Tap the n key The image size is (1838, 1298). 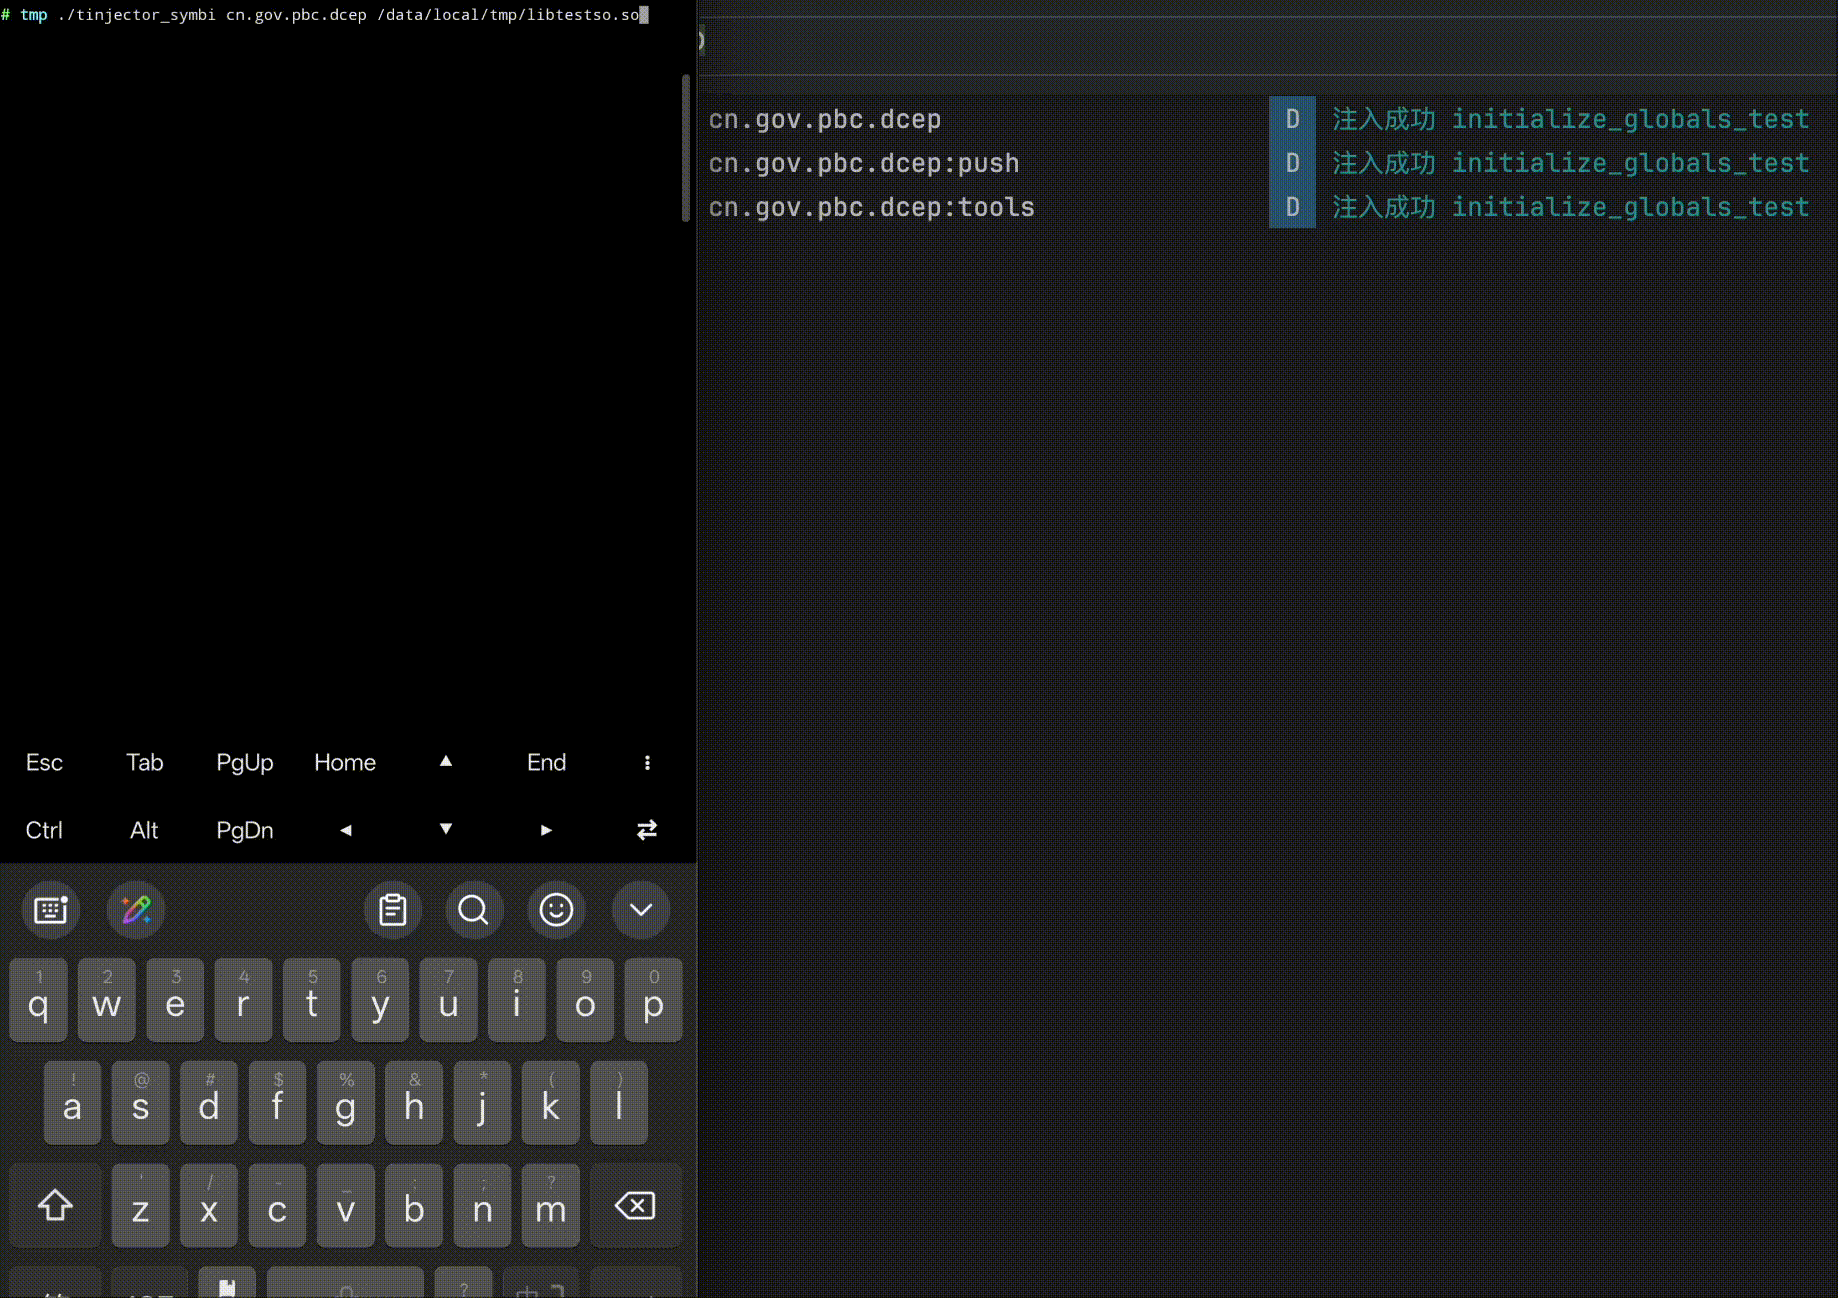tap(482, 1205)
